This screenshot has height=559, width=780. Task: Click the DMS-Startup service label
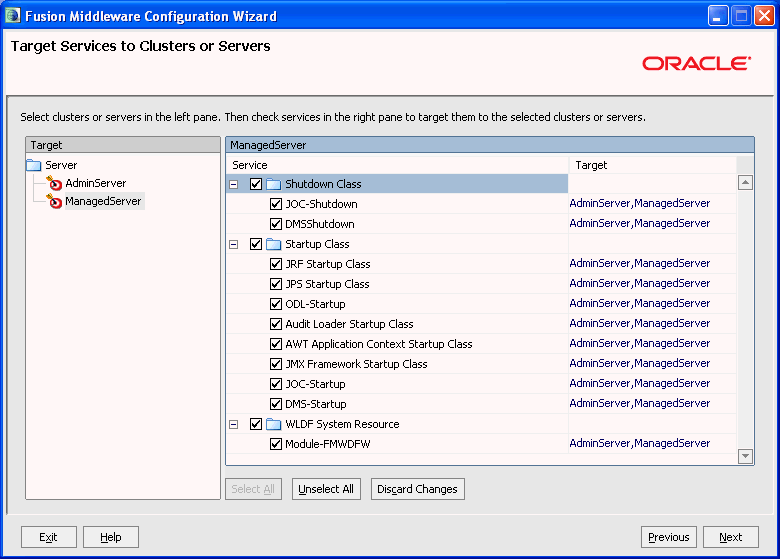(316, 404)
